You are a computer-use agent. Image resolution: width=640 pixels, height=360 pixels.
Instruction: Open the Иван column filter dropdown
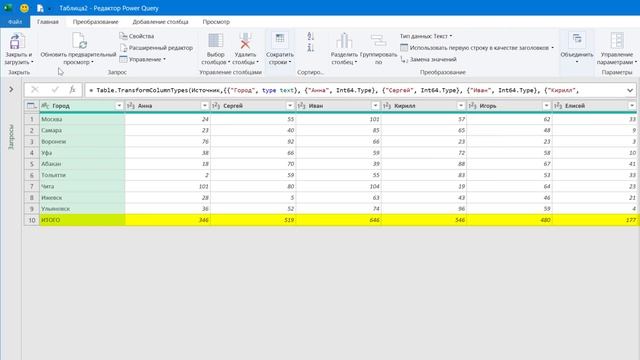[x=375, y=106]
